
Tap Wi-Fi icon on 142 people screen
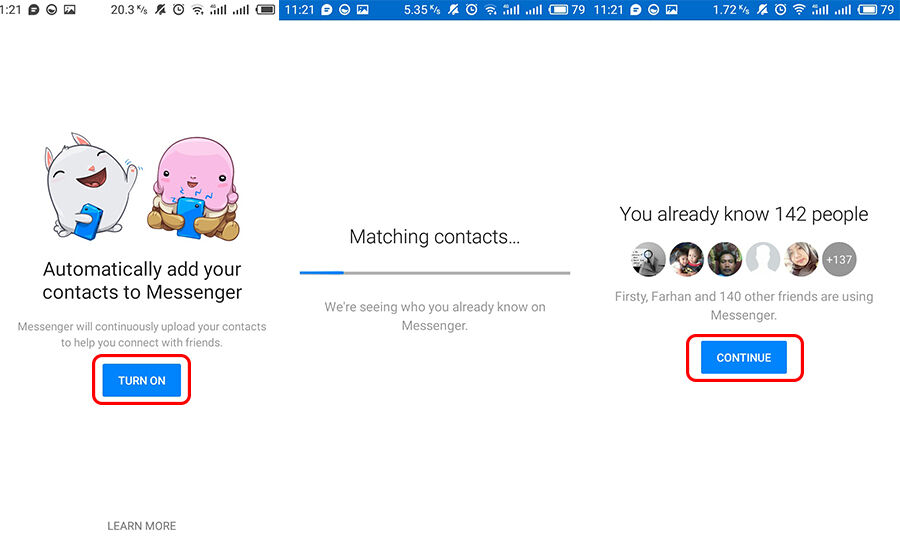(x=800, y=10)
